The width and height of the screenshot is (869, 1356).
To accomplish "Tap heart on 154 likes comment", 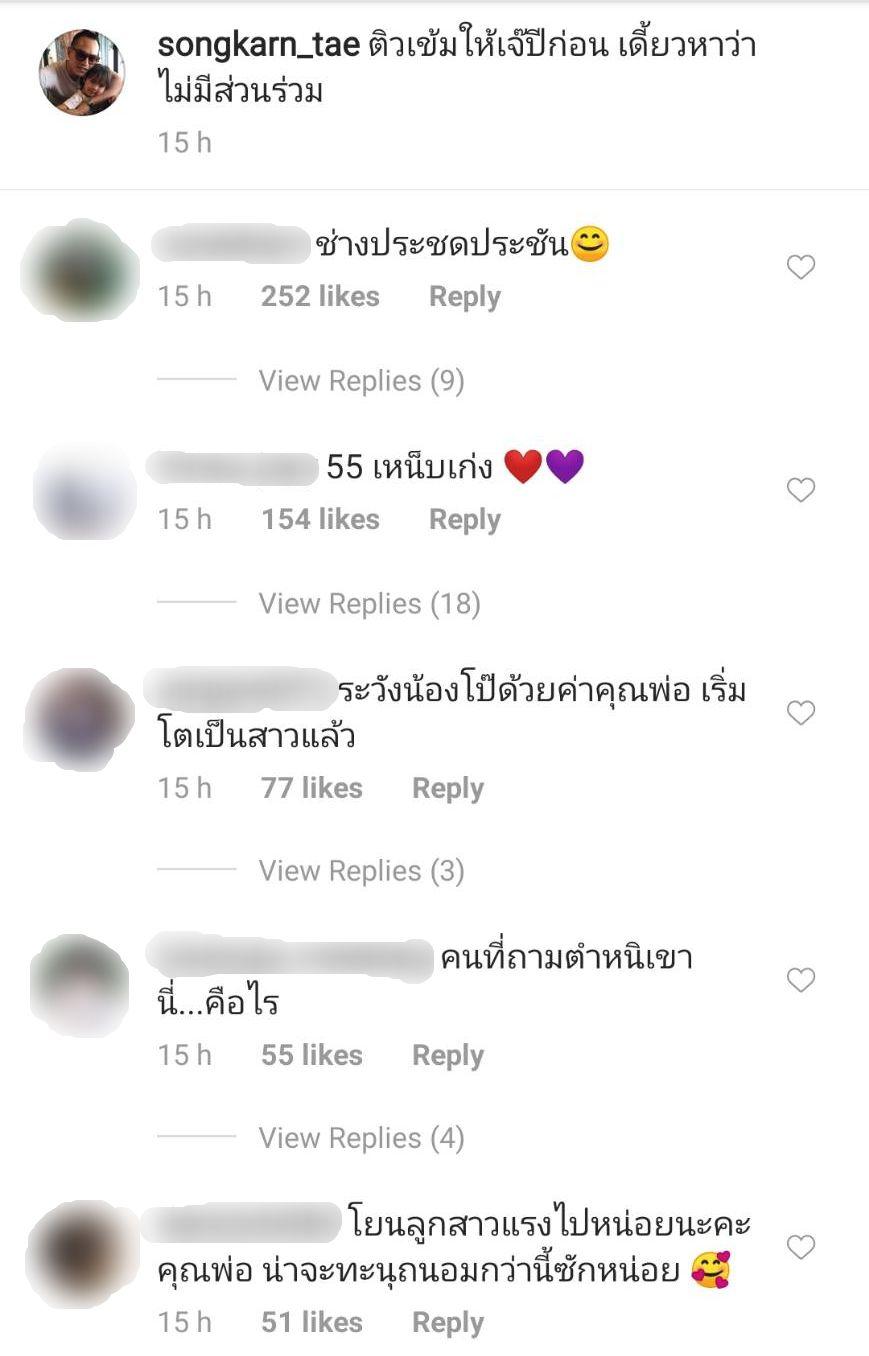I will click(801, 490).
